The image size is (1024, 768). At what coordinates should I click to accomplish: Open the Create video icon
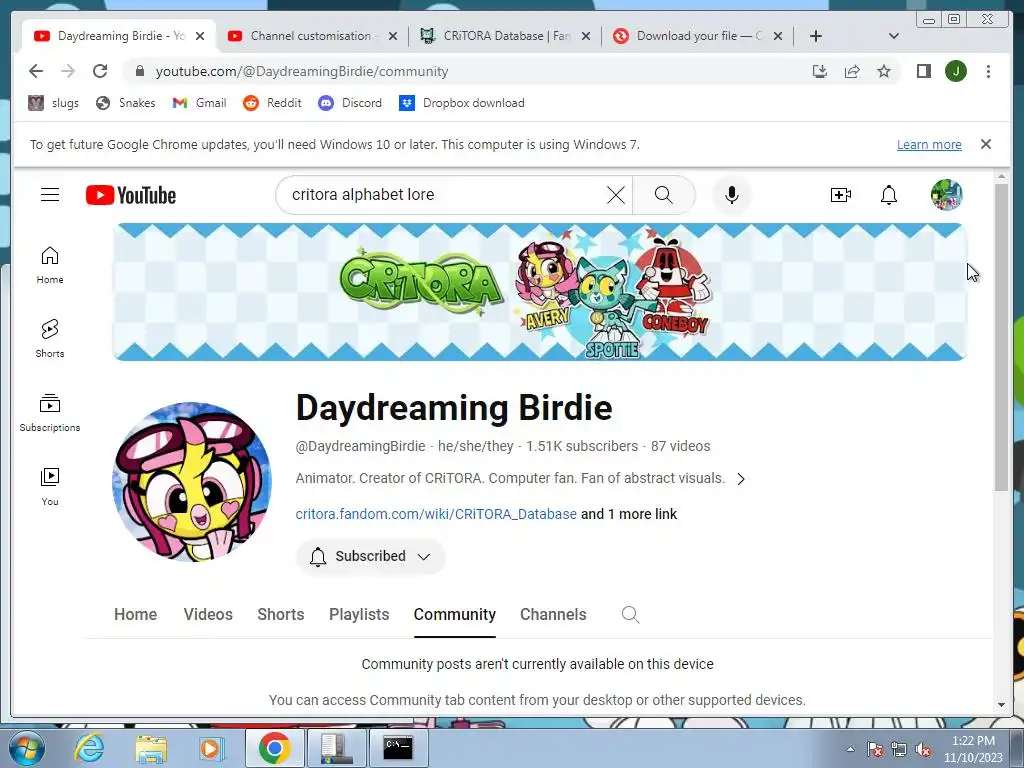tap(840, 195)
